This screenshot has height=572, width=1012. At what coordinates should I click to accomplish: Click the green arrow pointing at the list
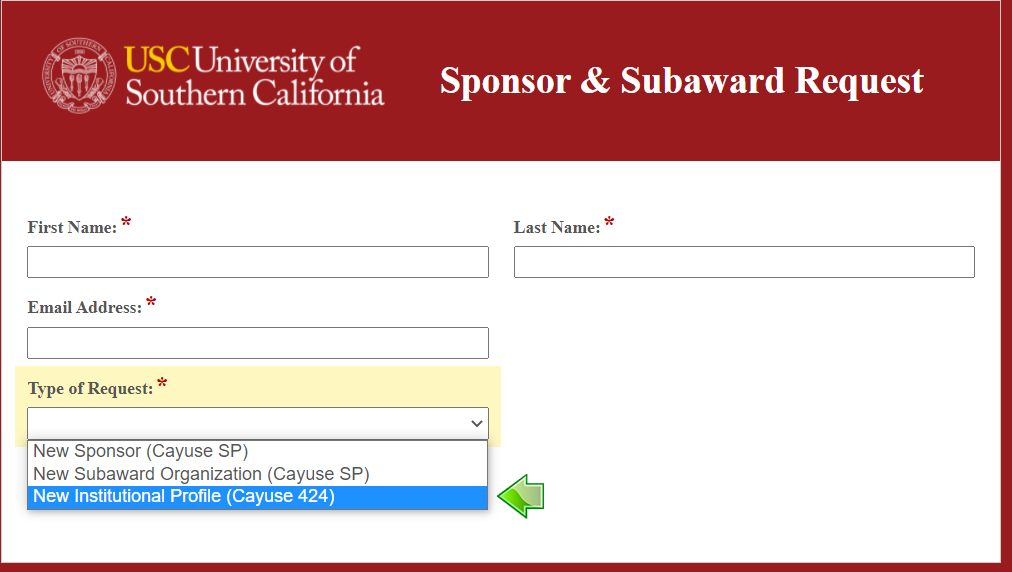521,496
